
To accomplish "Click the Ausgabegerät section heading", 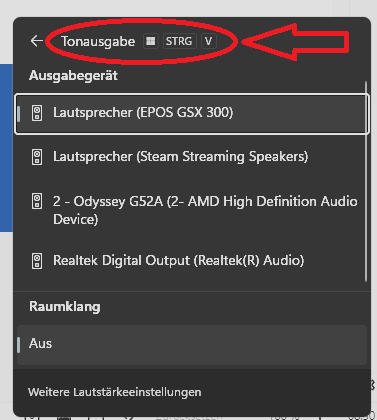I will pyautogui.click(x=73, y=76).
